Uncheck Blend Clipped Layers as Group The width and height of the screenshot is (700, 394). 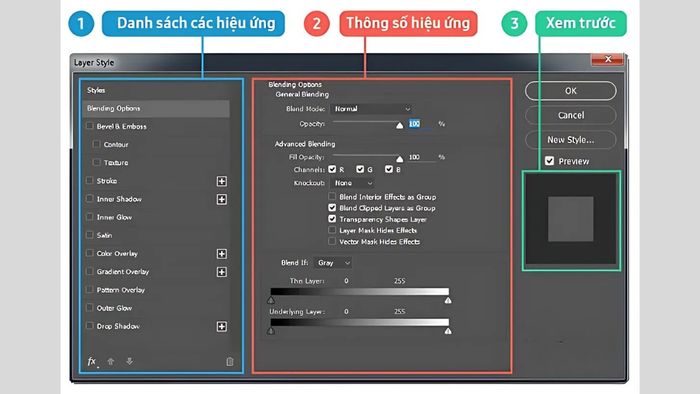pos(332,207)
